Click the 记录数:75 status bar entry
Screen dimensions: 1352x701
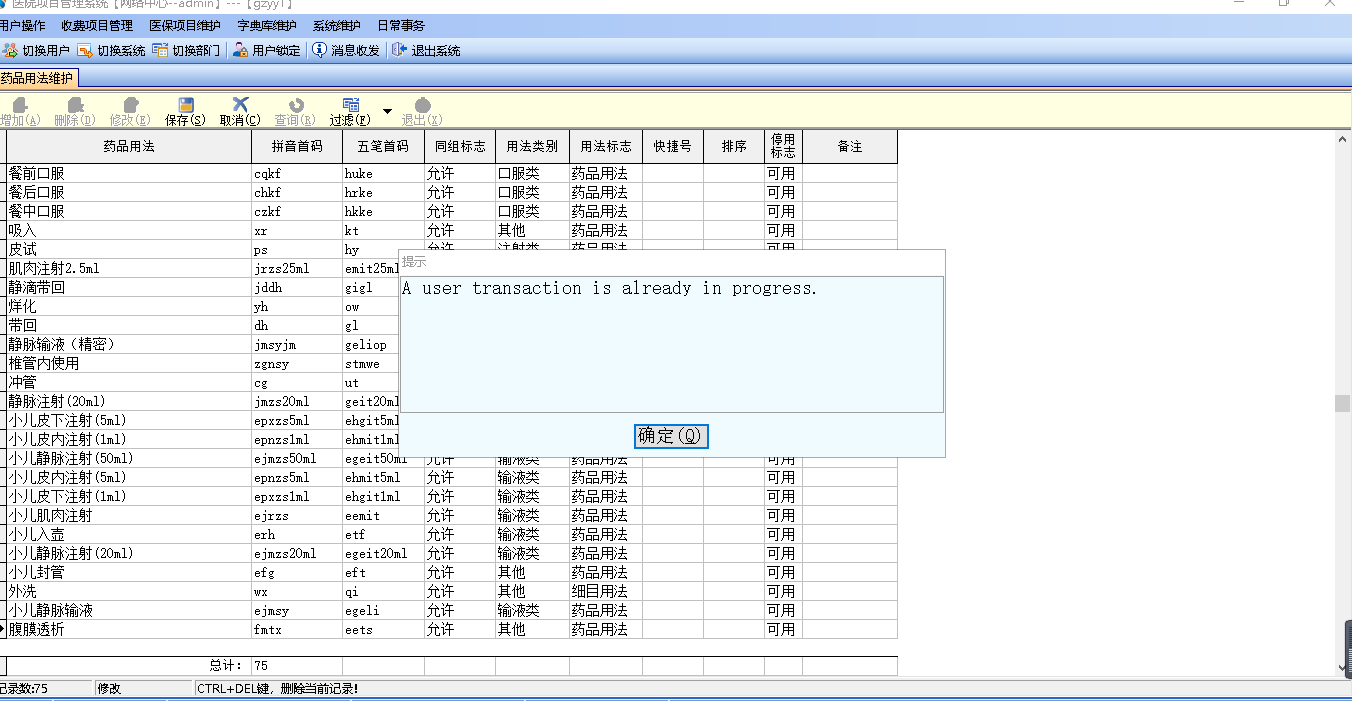click(x=45, y=689)
